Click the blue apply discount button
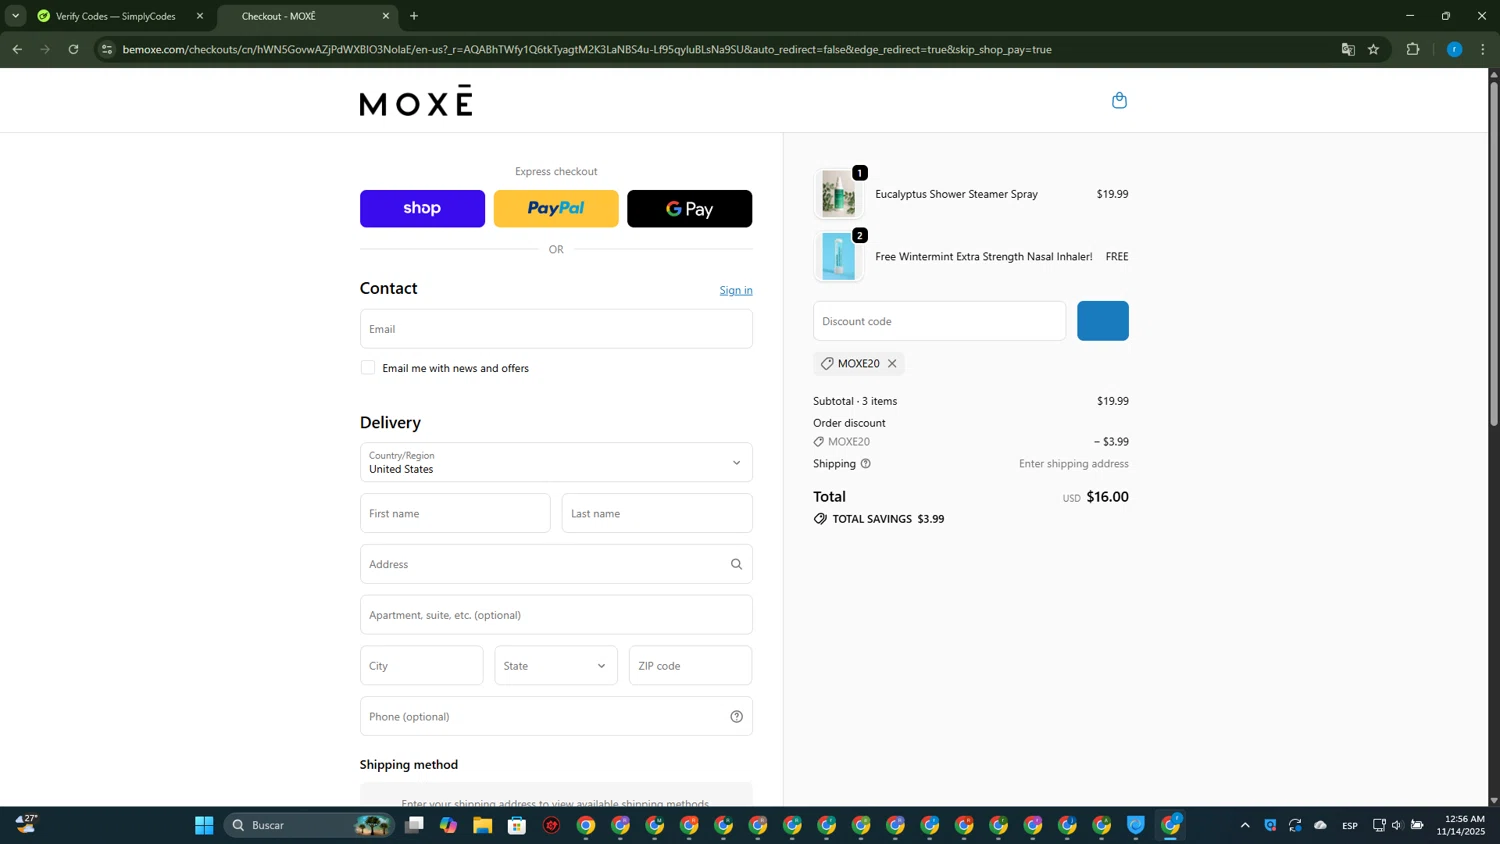1500x844 pixels. click(x=1103, y=321)
